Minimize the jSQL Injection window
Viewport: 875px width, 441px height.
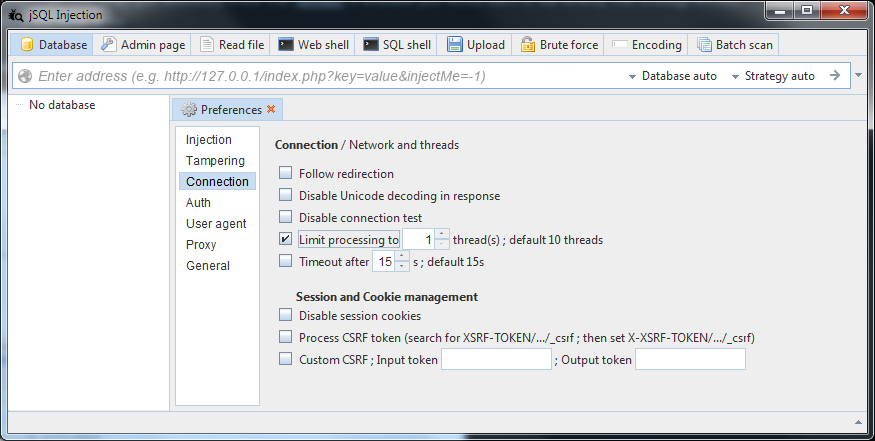(780, 11)
